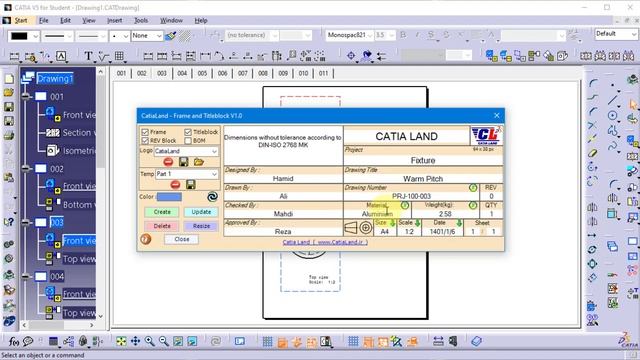Click the Formula f(x) icon in bottom toolbar

tap(14, 341)
